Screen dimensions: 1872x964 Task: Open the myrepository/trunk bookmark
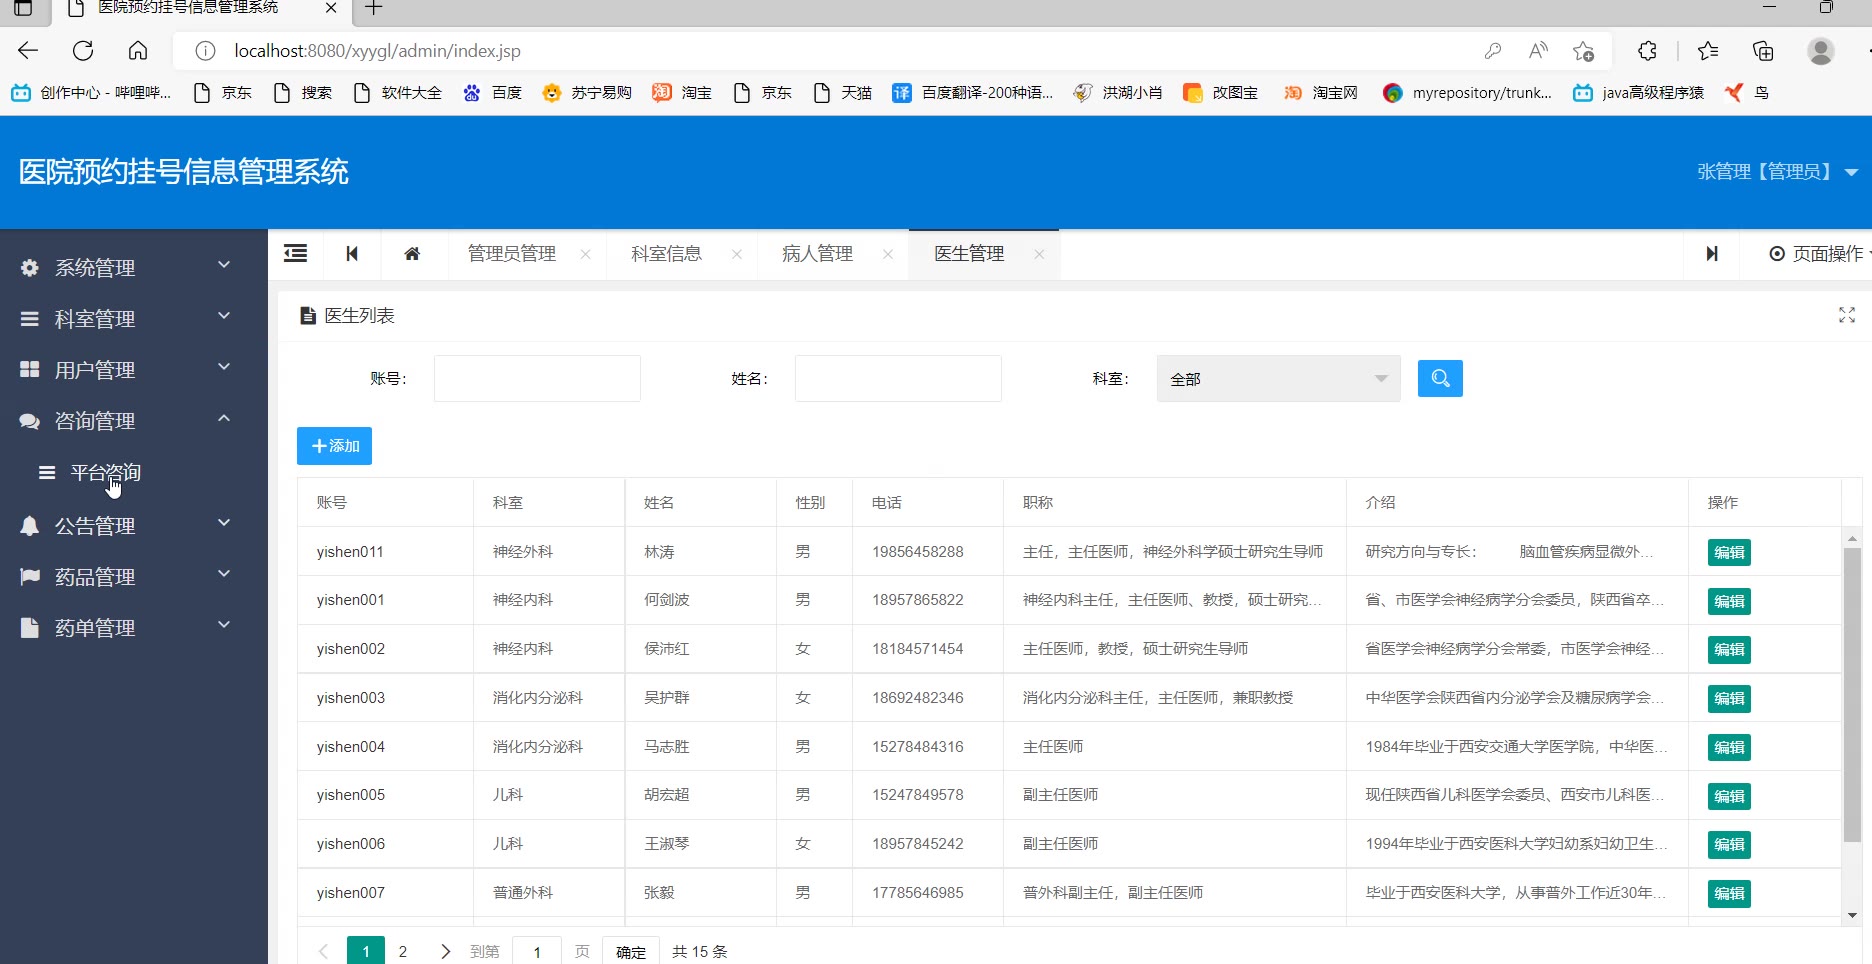click(x=1467, y=93)
